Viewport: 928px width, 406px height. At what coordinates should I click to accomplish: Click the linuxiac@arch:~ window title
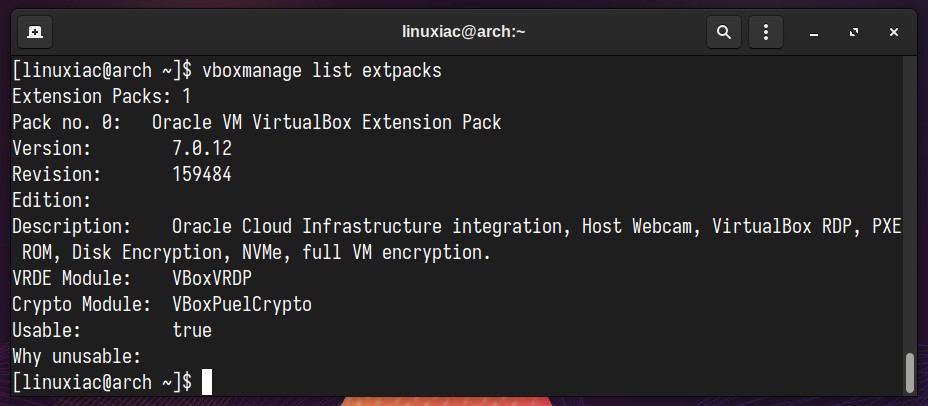pos(463,32)
